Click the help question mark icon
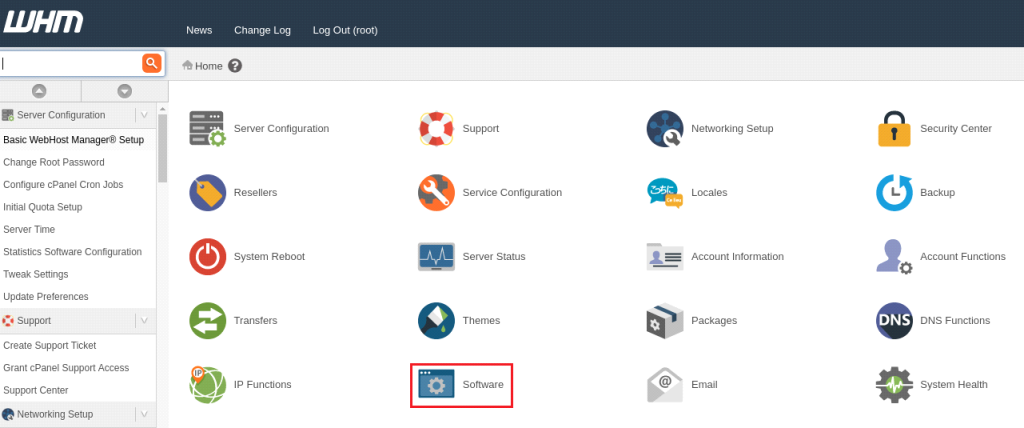The width and height of the screenshot is (1024, 428). [235, 66]
